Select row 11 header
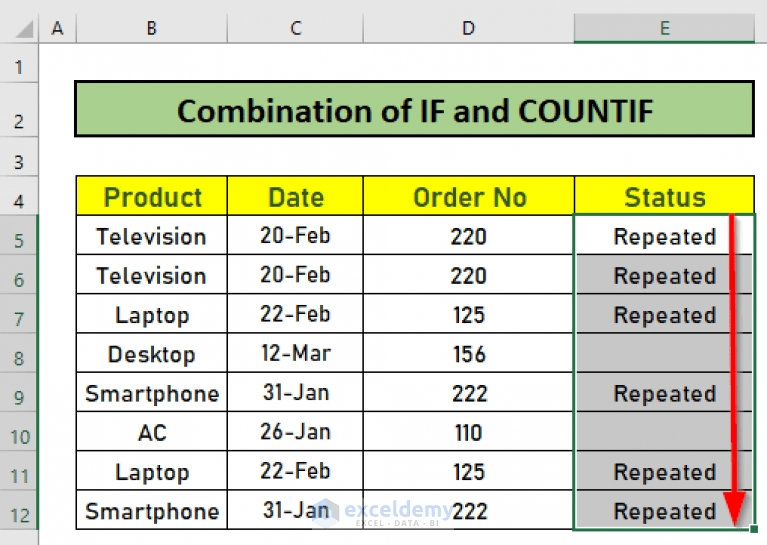This screenshot has width=767, height=545. pos(19,470)
